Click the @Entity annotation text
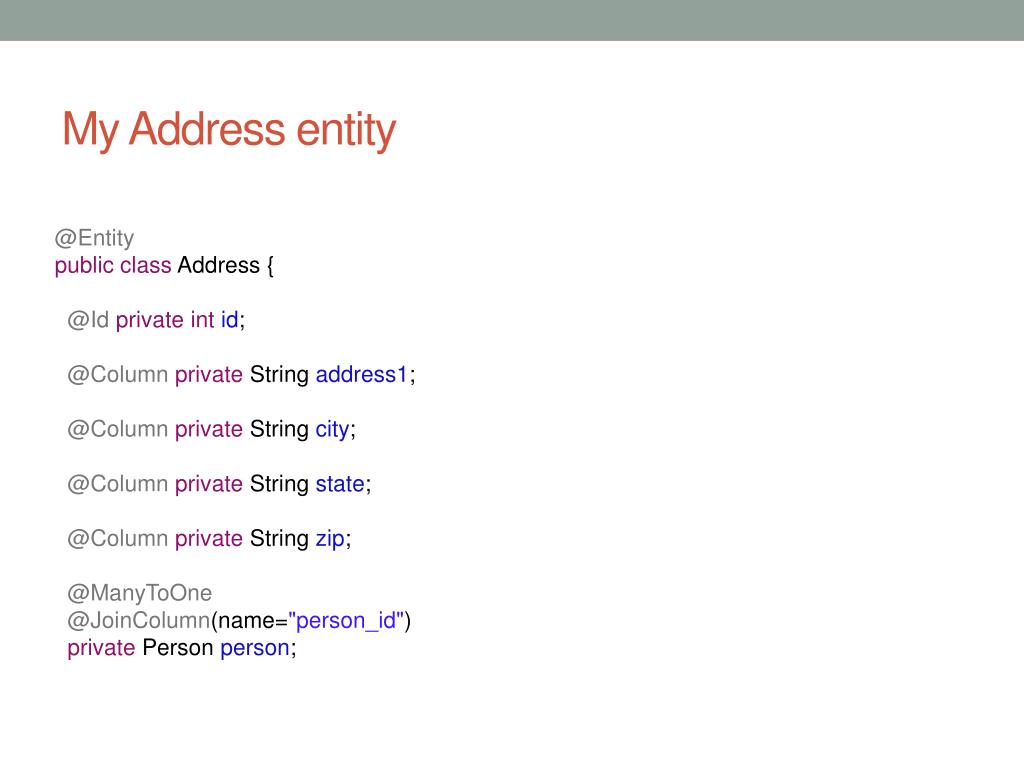The image size is (1024, 768). coord(94,238)
